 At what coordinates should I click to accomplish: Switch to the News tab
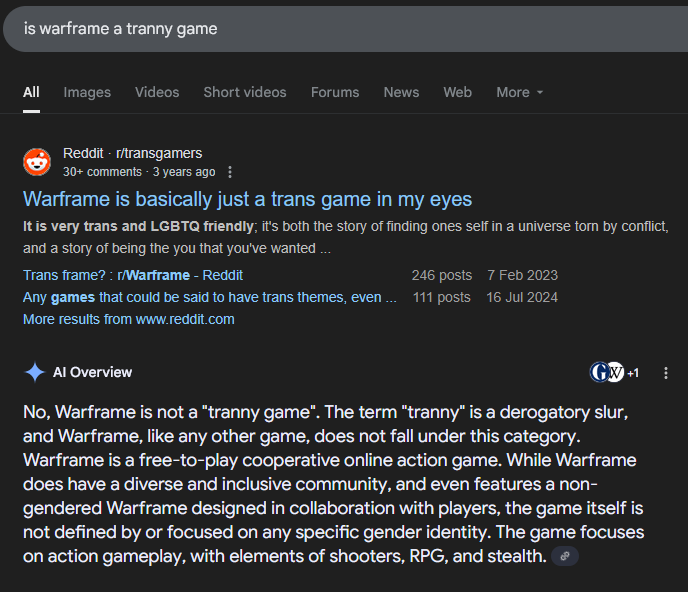coord(401,92)
